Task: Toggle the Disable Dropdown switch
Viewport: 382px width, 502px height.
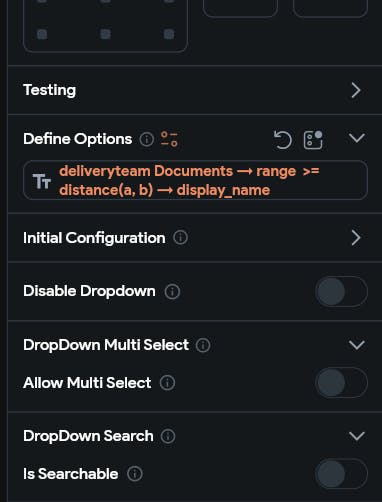Action: pyautogui.click(x=341, y=292)
